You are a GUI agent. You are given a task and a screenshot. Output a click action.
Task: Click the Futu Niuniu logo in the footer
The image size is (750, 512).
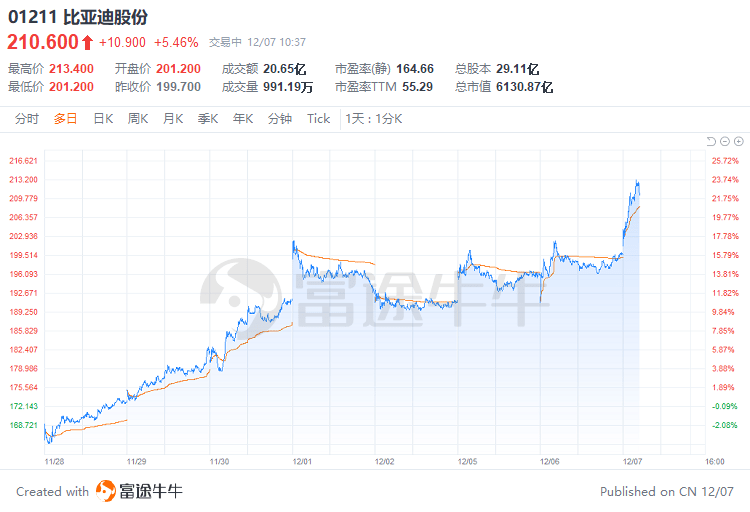(x=139, y=491)
